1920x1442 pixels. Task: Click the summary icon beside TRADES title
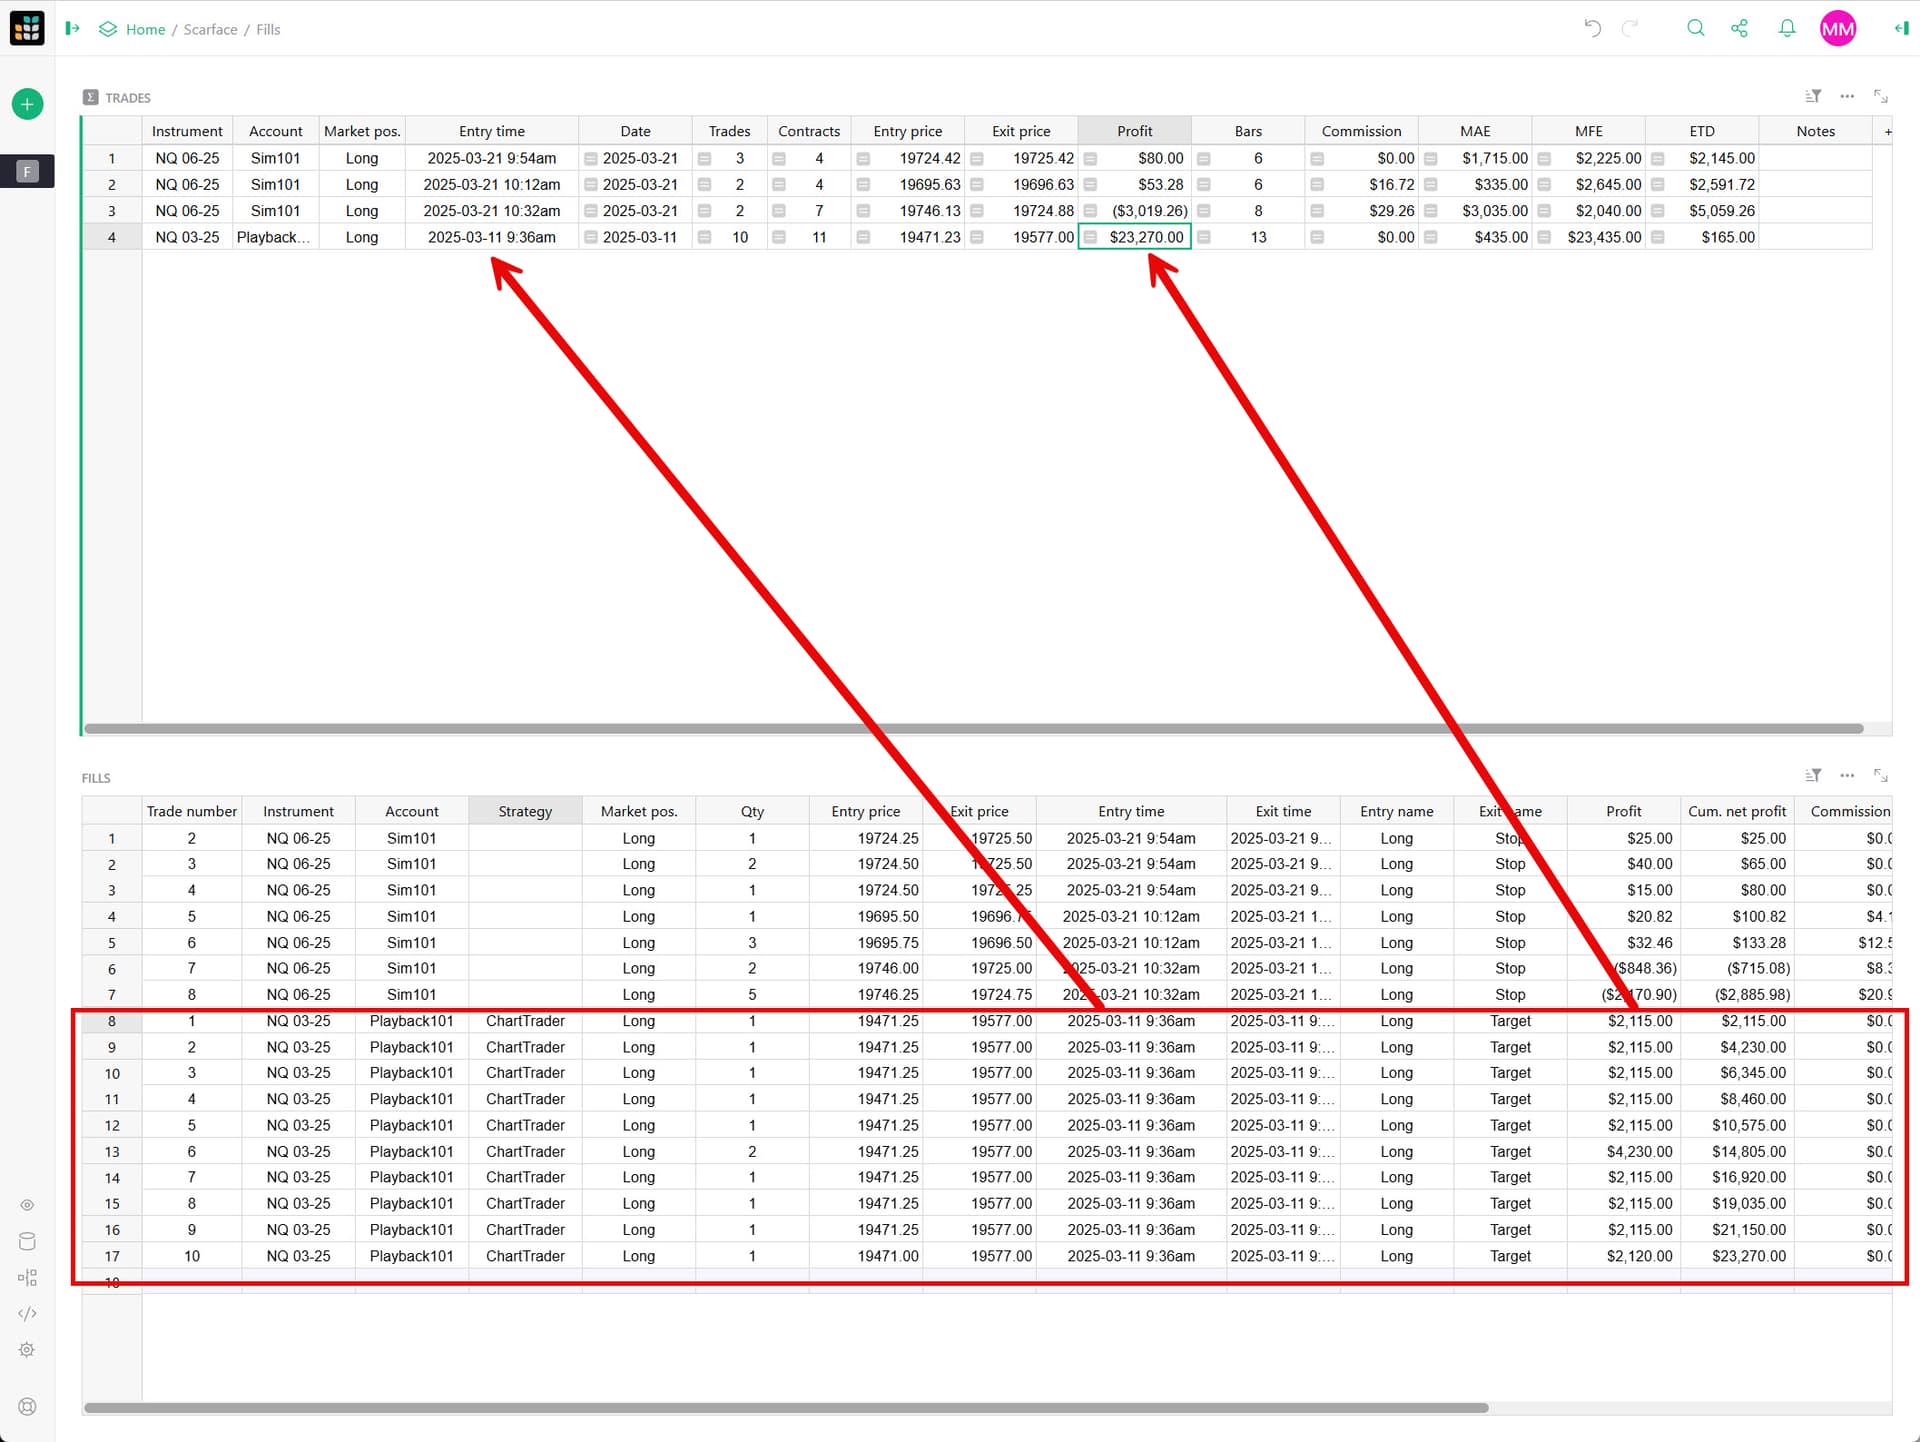point(91,97)
